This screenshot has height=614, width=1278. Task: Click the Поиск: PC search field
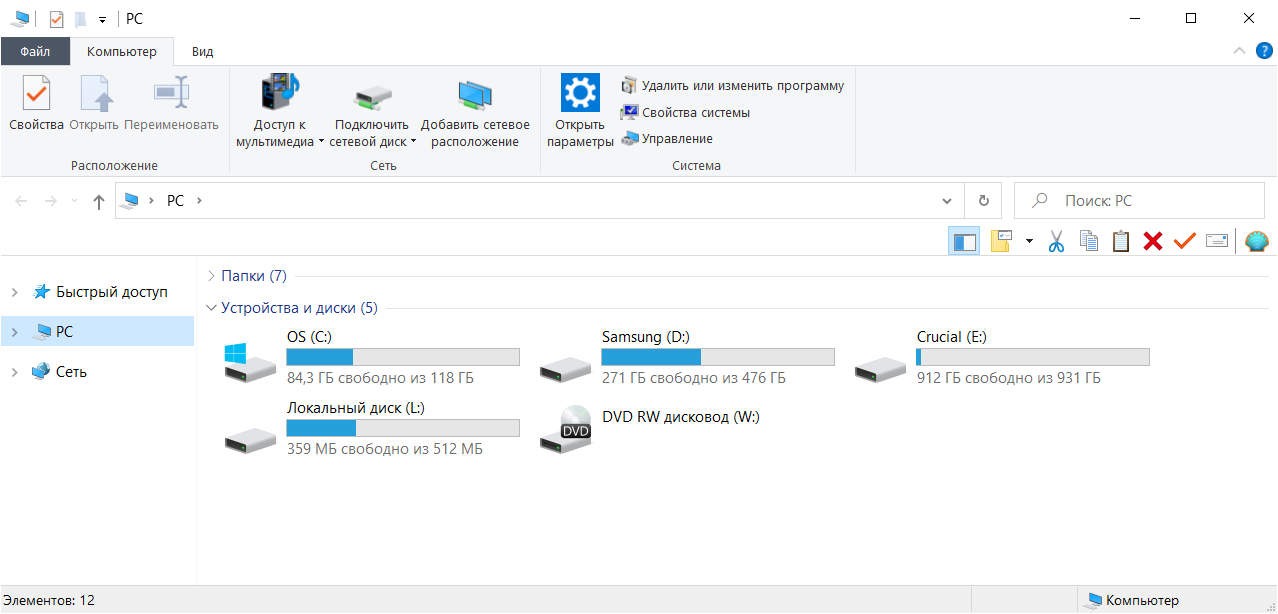tap(1150, 201)
